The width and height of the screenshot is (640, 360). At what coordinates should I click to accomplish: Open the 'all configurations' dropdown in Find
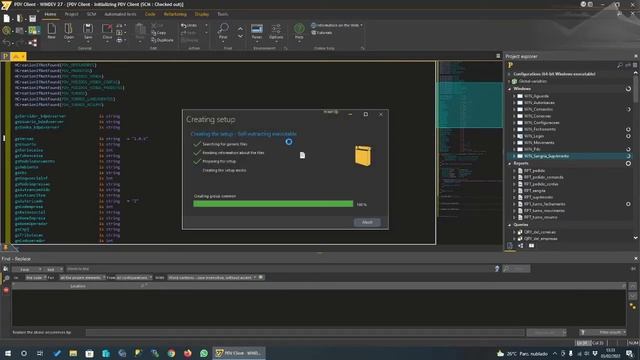[x=134, y=278]
